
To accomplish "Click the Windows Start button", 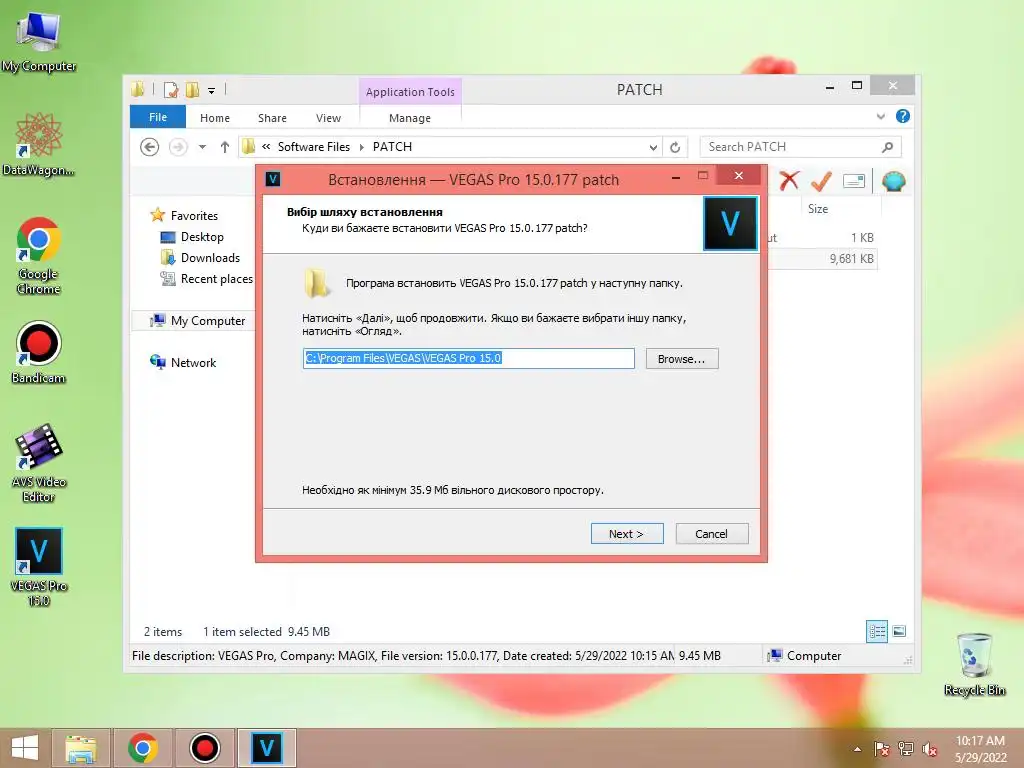I will (x=25, y=748).
